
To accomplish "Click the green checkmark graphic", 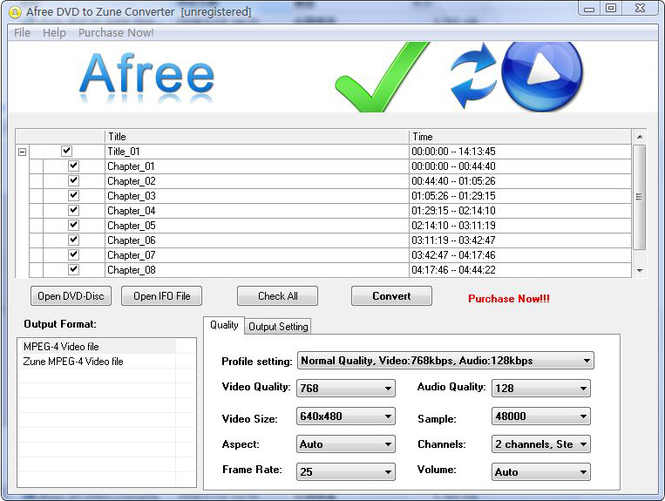I will (x=382, y=77).
